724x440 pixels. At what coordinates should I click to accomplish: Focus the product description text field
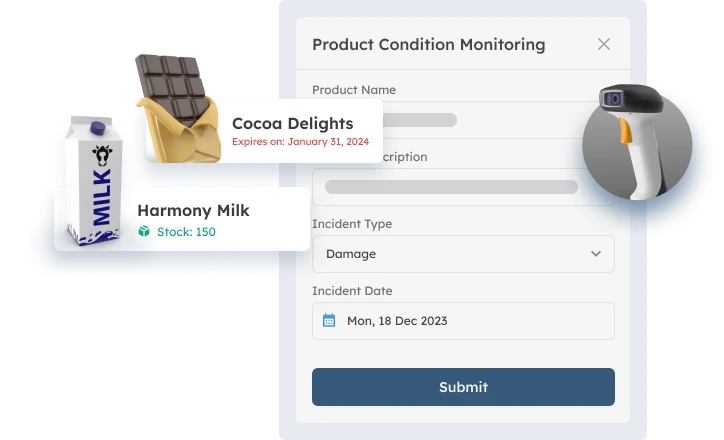462,187
